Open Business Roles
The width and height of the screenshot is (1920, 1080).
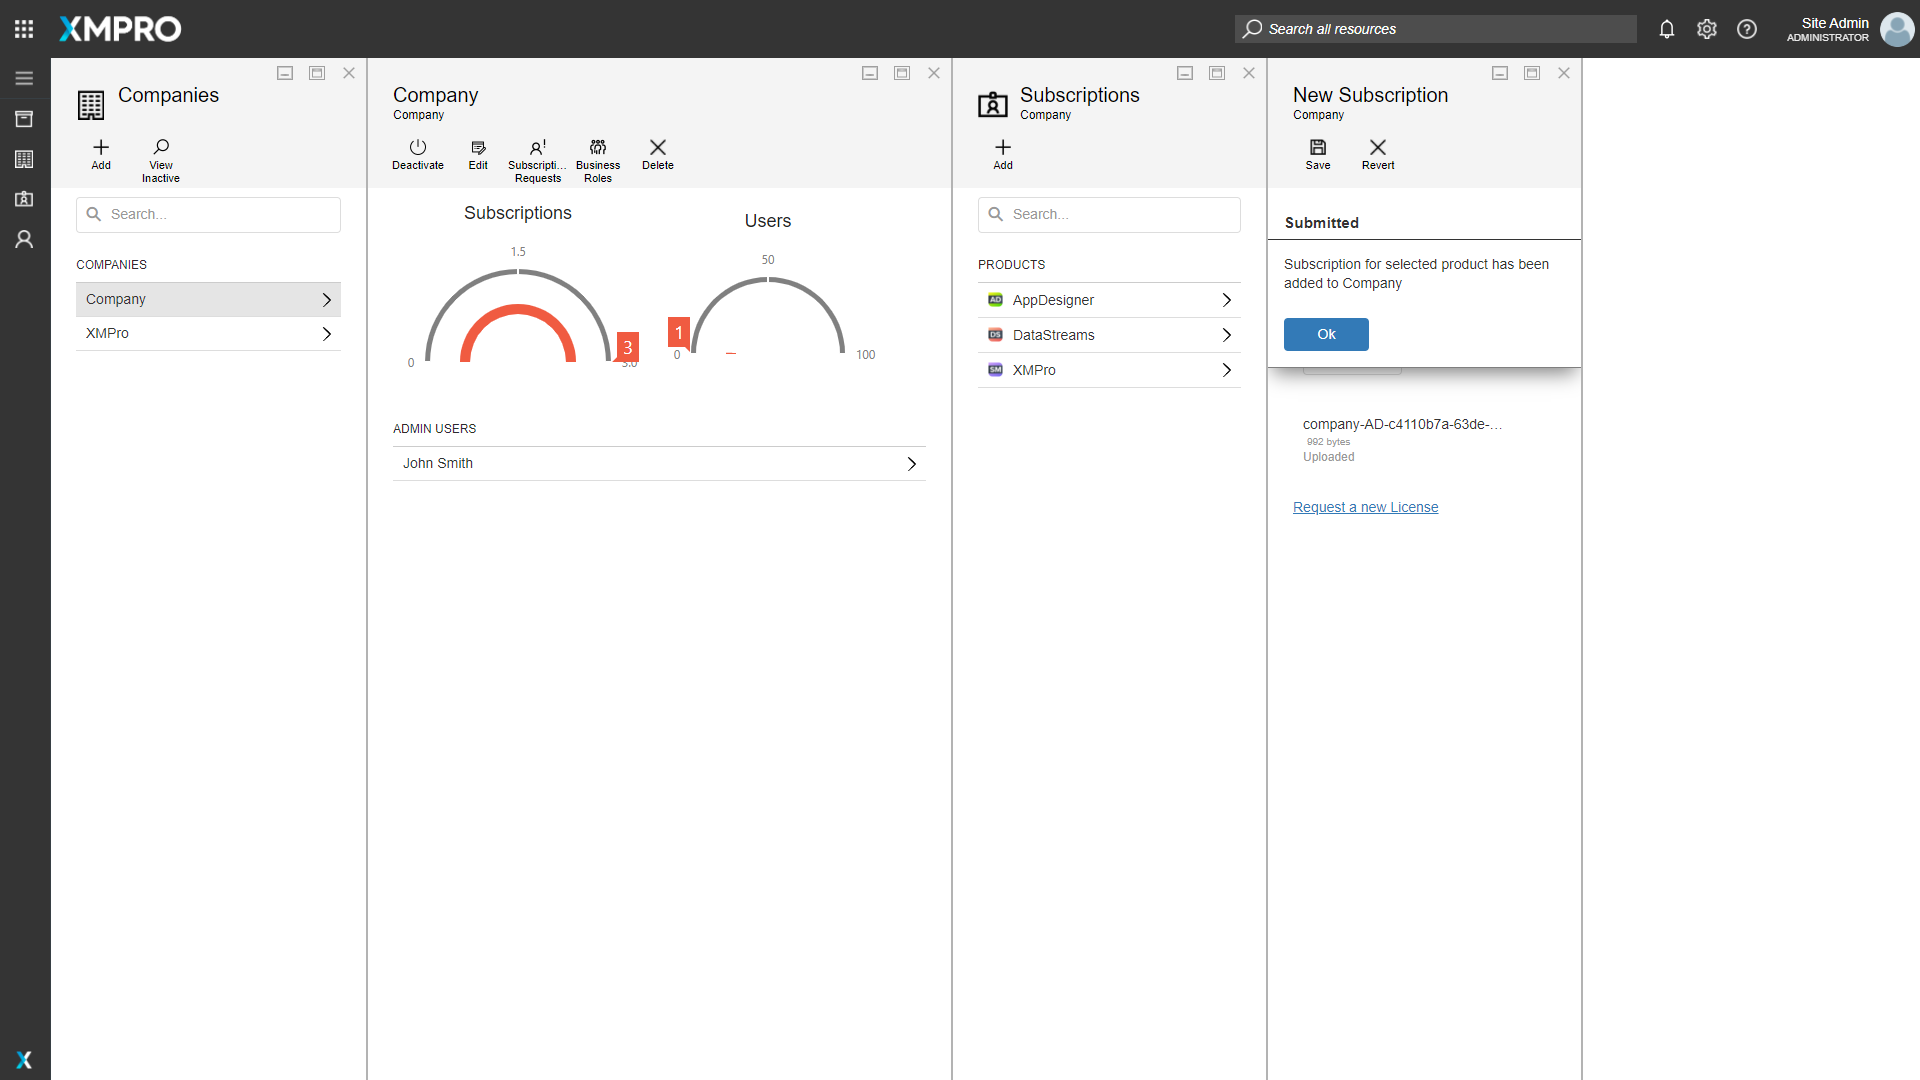pos(597,148)
